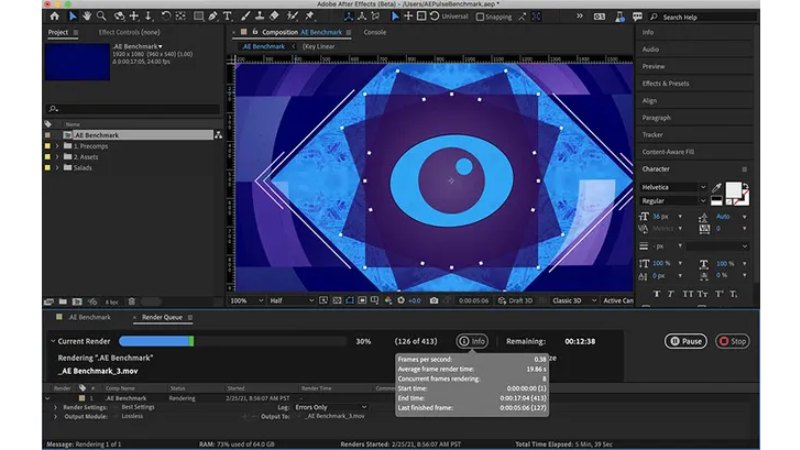Click the snapshot camera icon below viewer

tap(433, 300)
